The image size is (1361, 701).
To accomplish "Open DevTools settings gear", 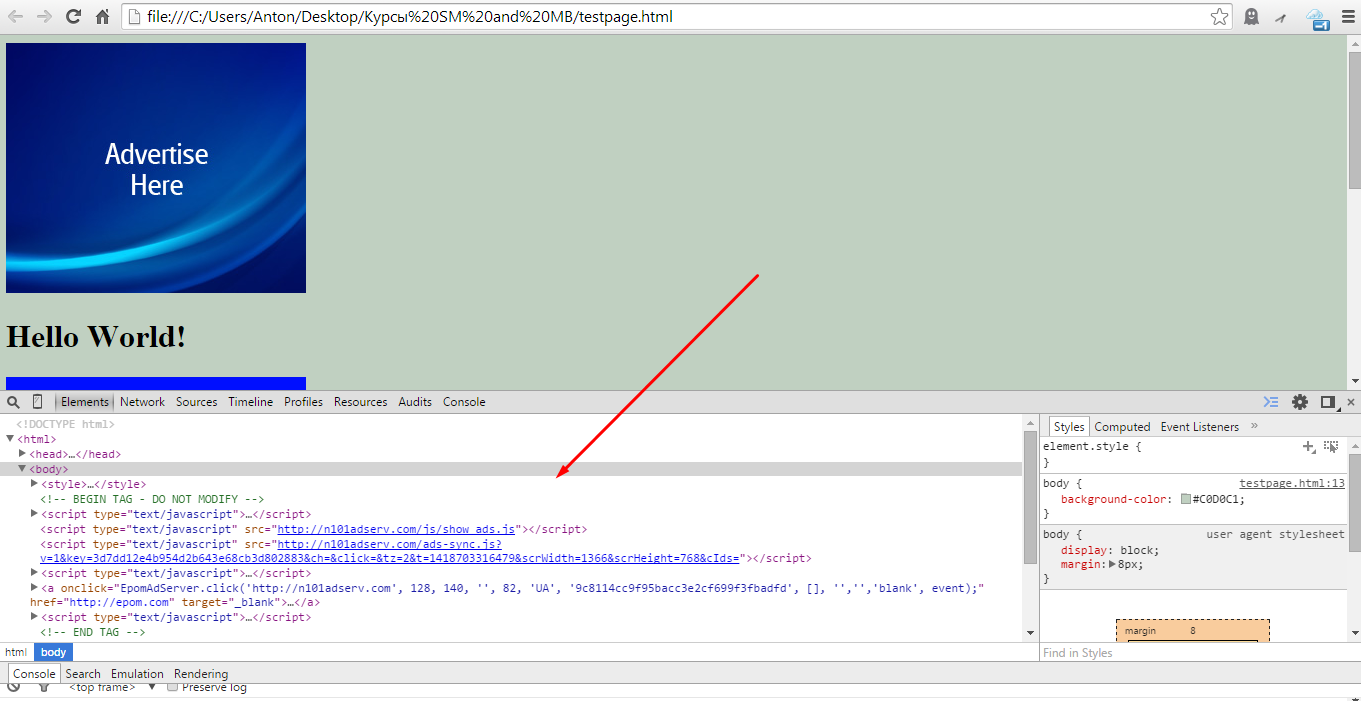I will click(x=1300, y=402).
